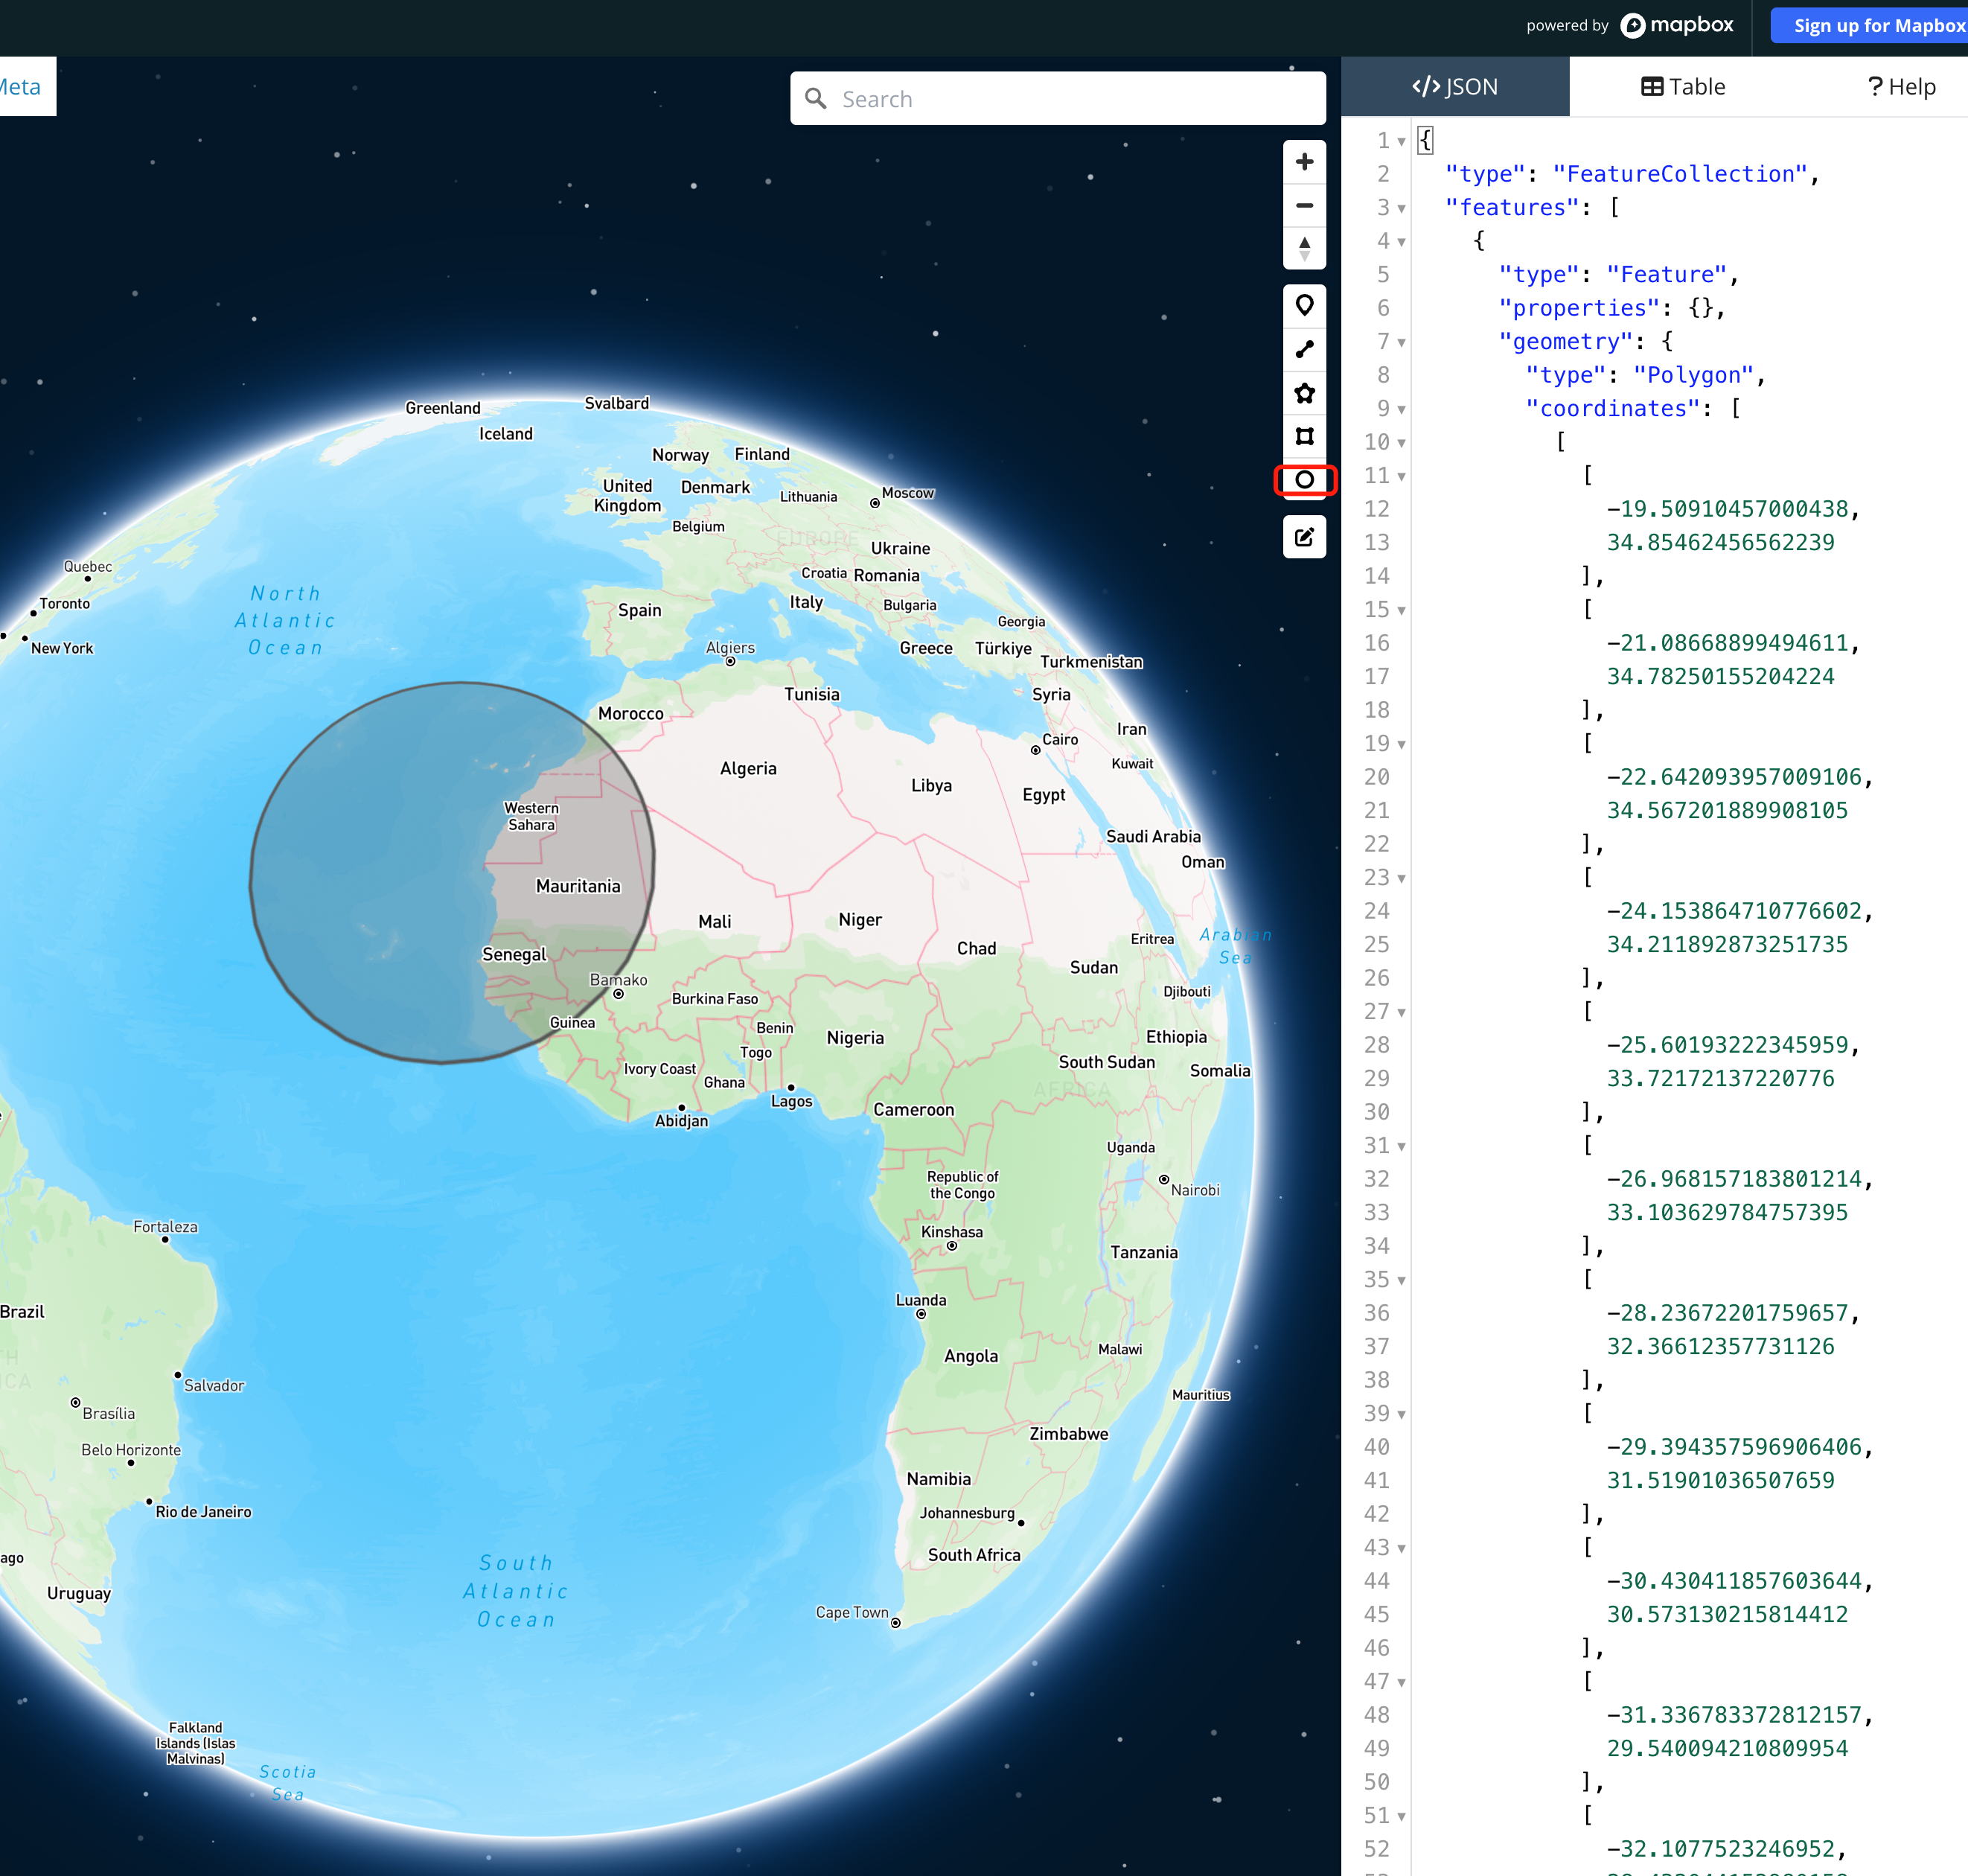Click the search magnifier icon
Image resolution: width=1968 pixels, height=1876 pixels.
click(x=816, y=99)
